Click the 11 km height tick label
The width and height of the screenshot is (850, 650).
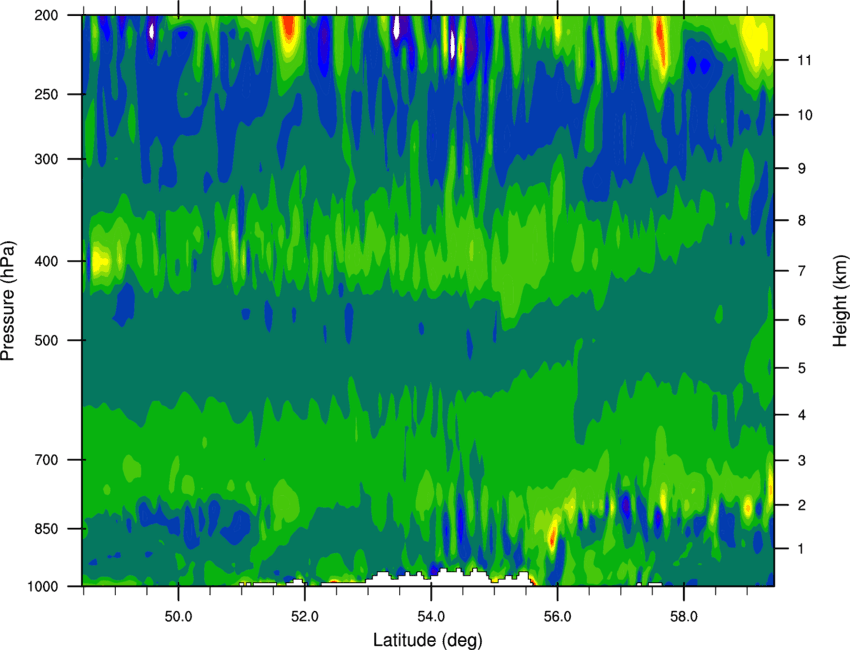(x=805, y=60)
